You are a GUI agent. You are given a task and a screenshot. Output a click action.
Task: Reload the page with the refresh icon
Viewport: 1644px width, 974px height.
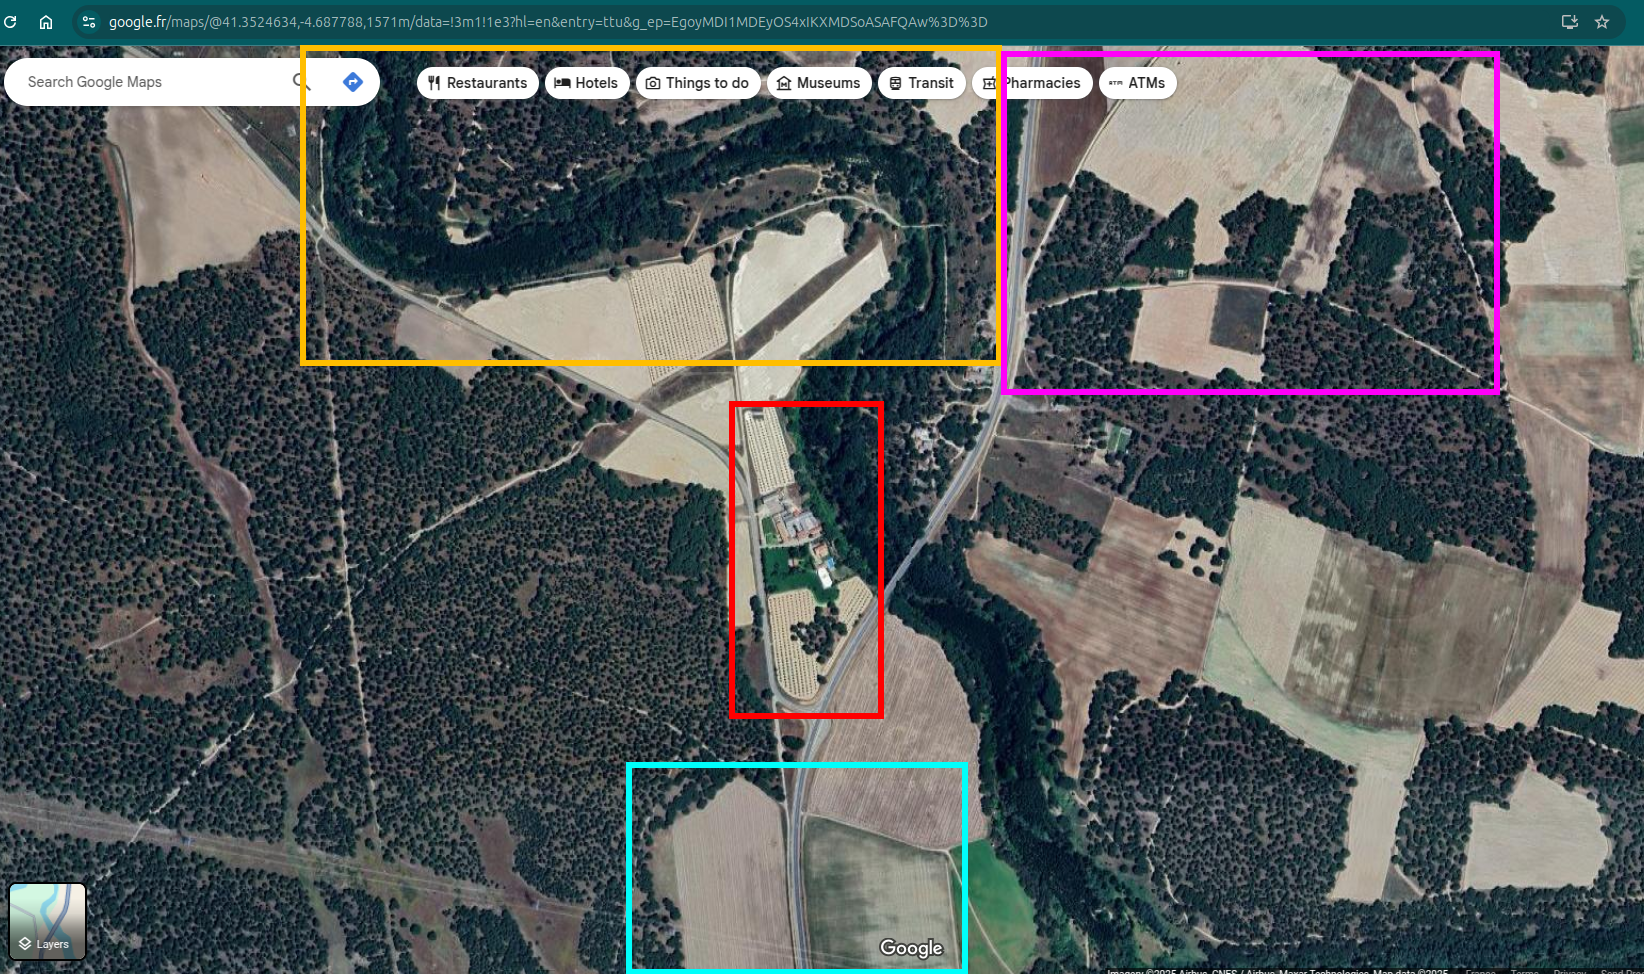point(11,21)
